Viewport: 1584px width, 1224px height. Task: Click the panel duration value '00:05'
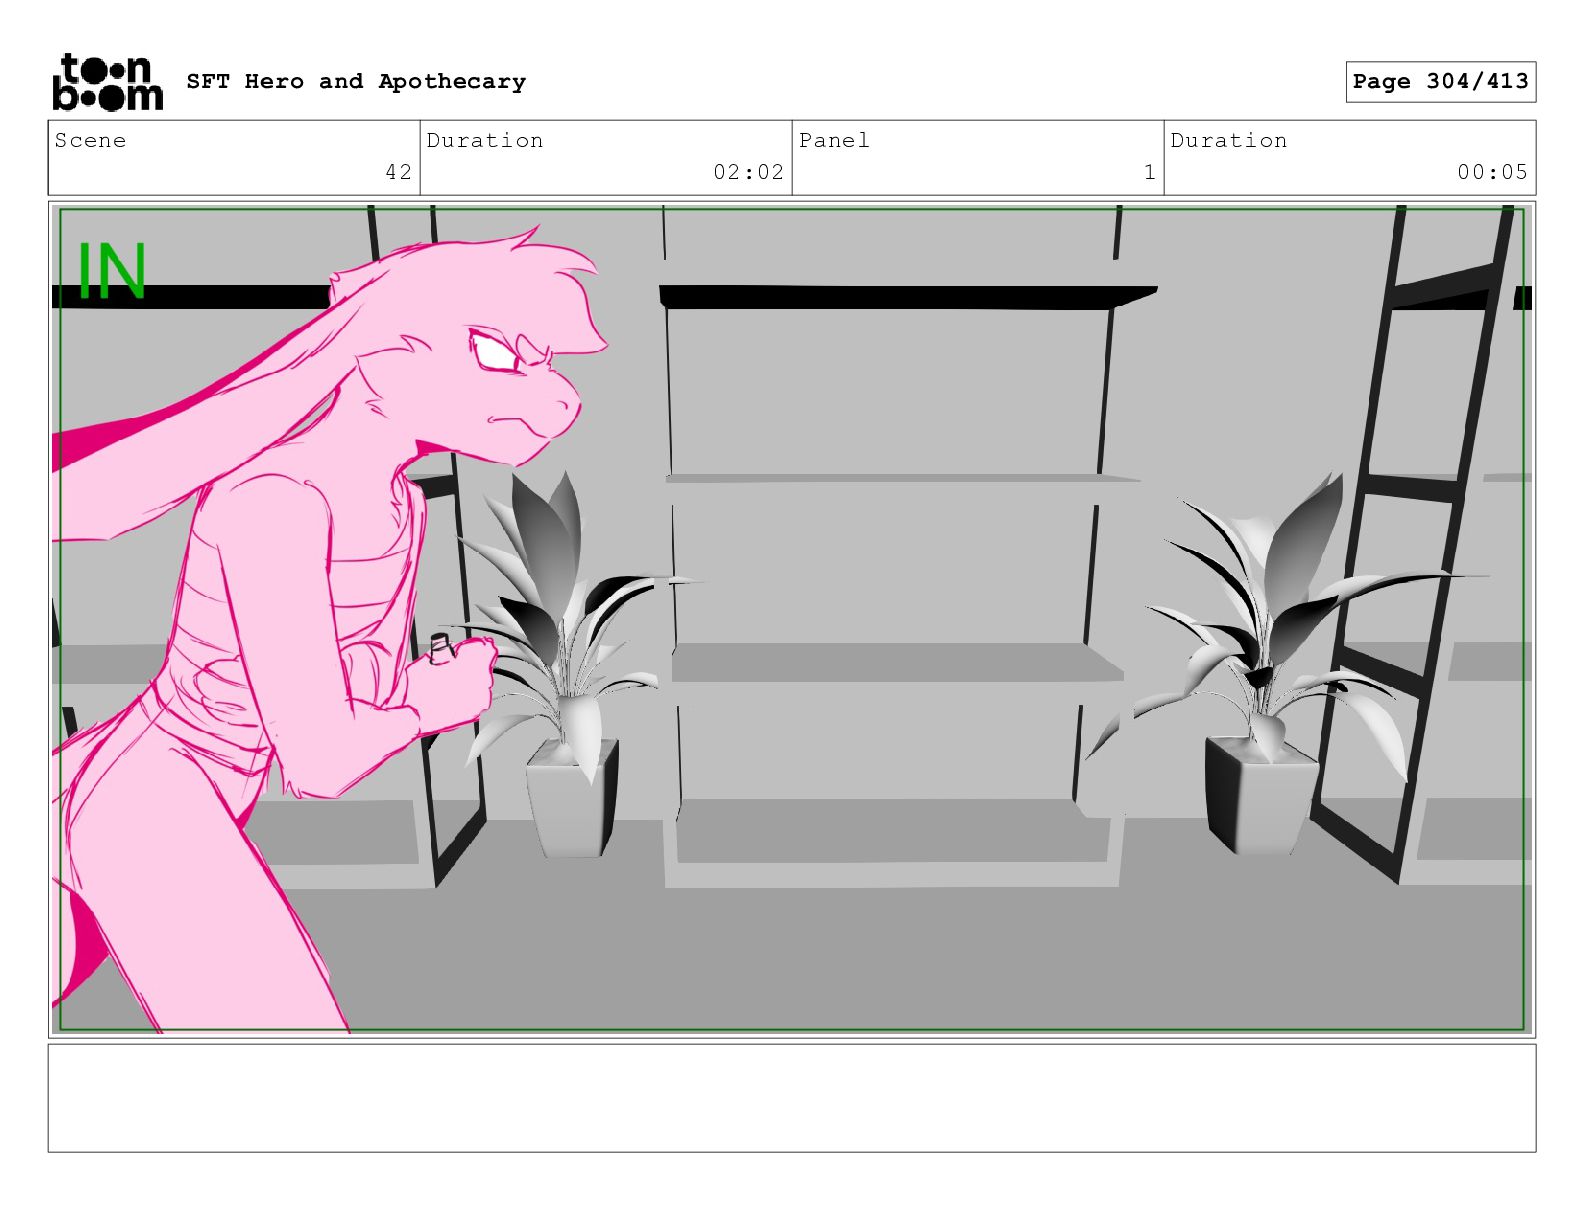1492,172
